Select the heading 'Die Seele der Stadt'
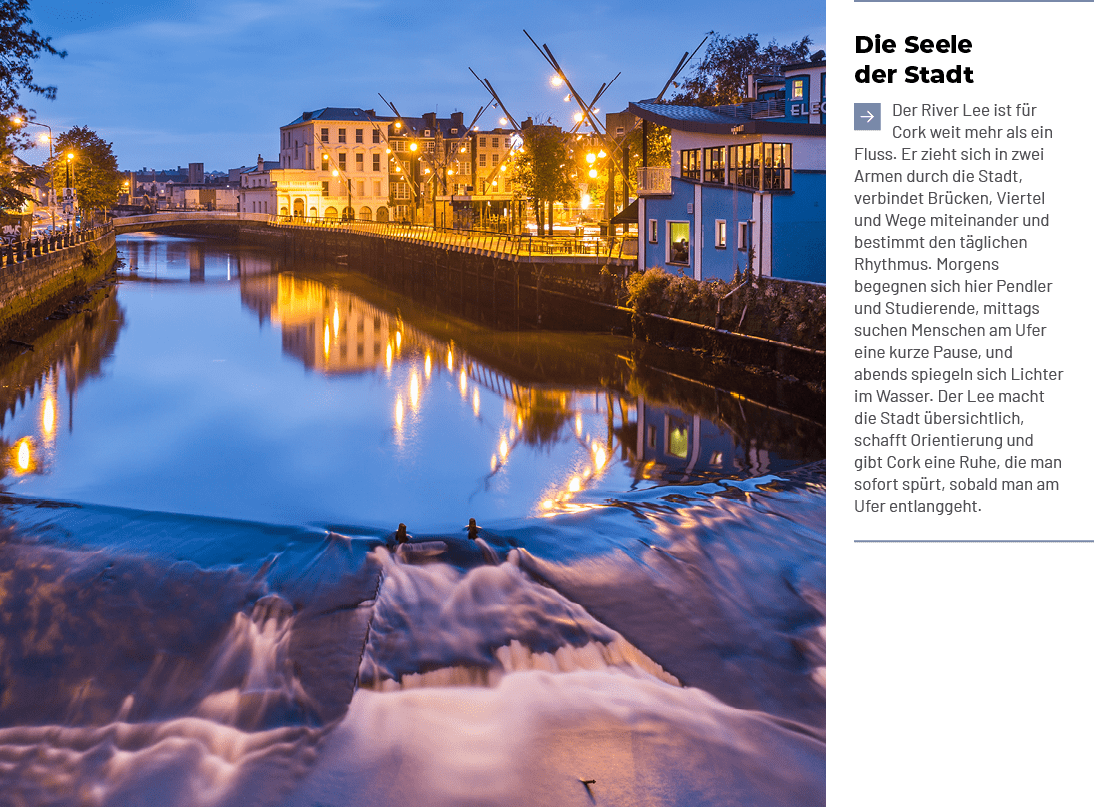Screen dimensions: 1094x807 click(x=913, y=59)
